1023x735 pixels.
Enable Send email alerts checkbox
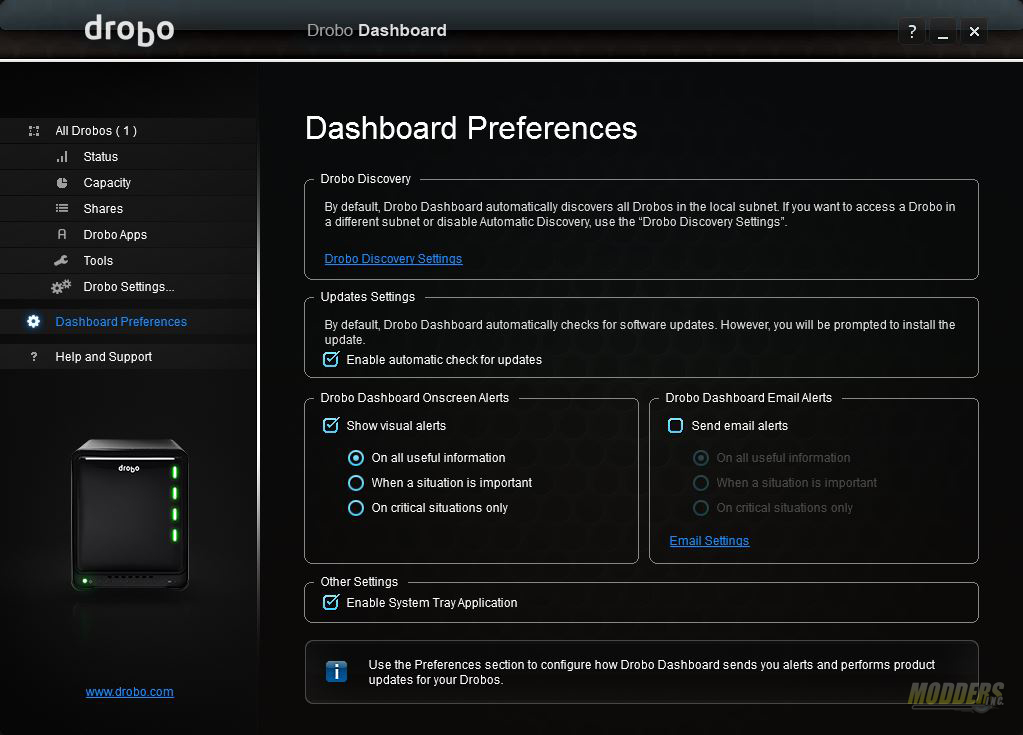[x=675, y=426]
